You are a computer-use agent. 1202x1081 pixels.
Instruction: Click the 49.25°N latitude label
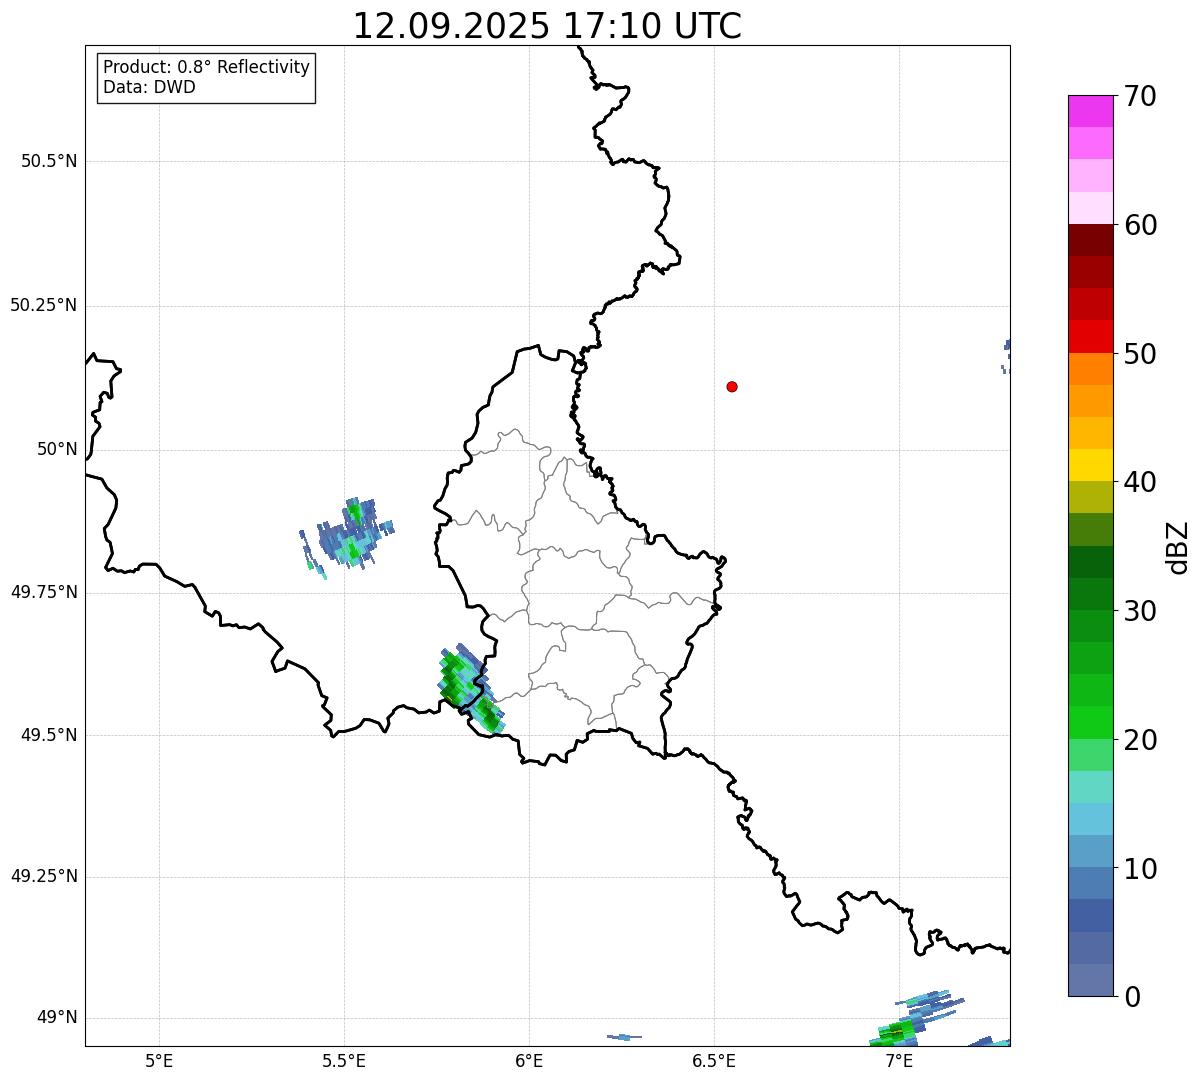44,876
